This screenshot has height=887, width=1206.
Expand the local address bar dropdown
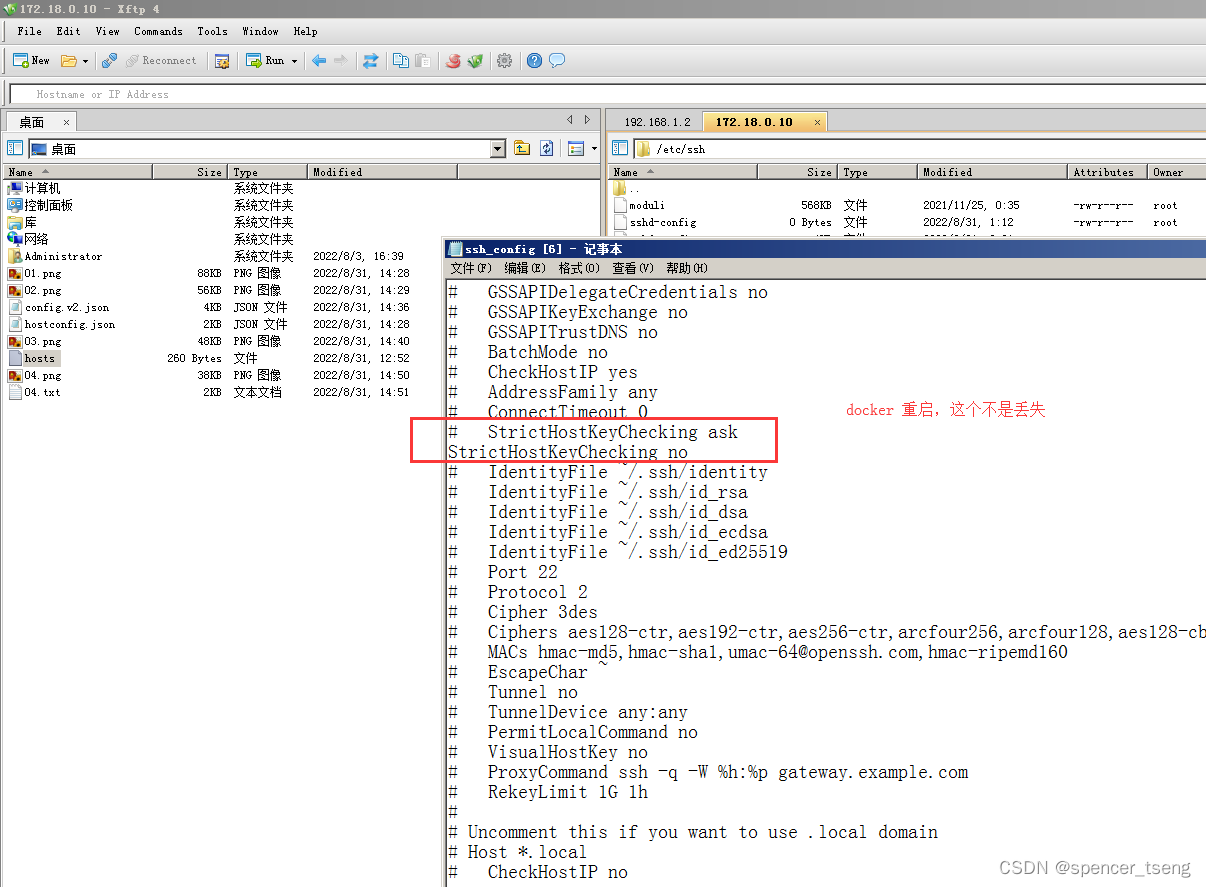(x=497, y=148)
